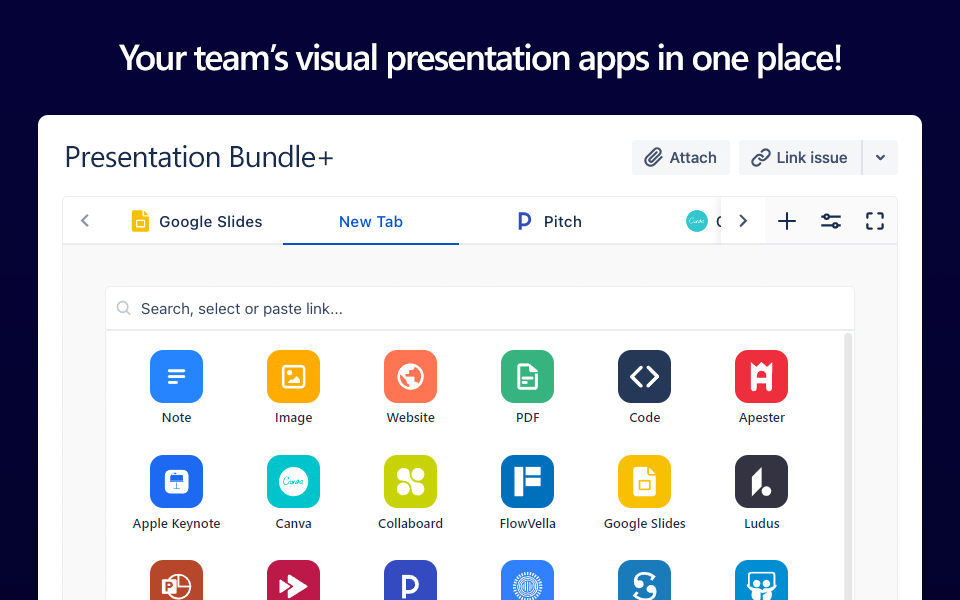Enter fullscreen mode with the expand icon

click(x=875, y=221)
